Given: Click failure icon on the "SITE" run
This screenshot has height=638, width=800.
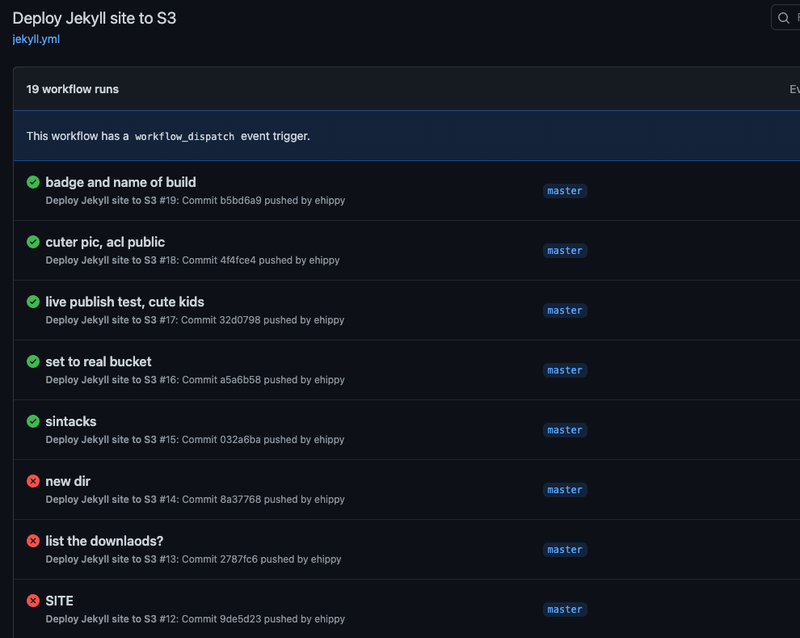Looking at the screenshot, I should [31, 601].
